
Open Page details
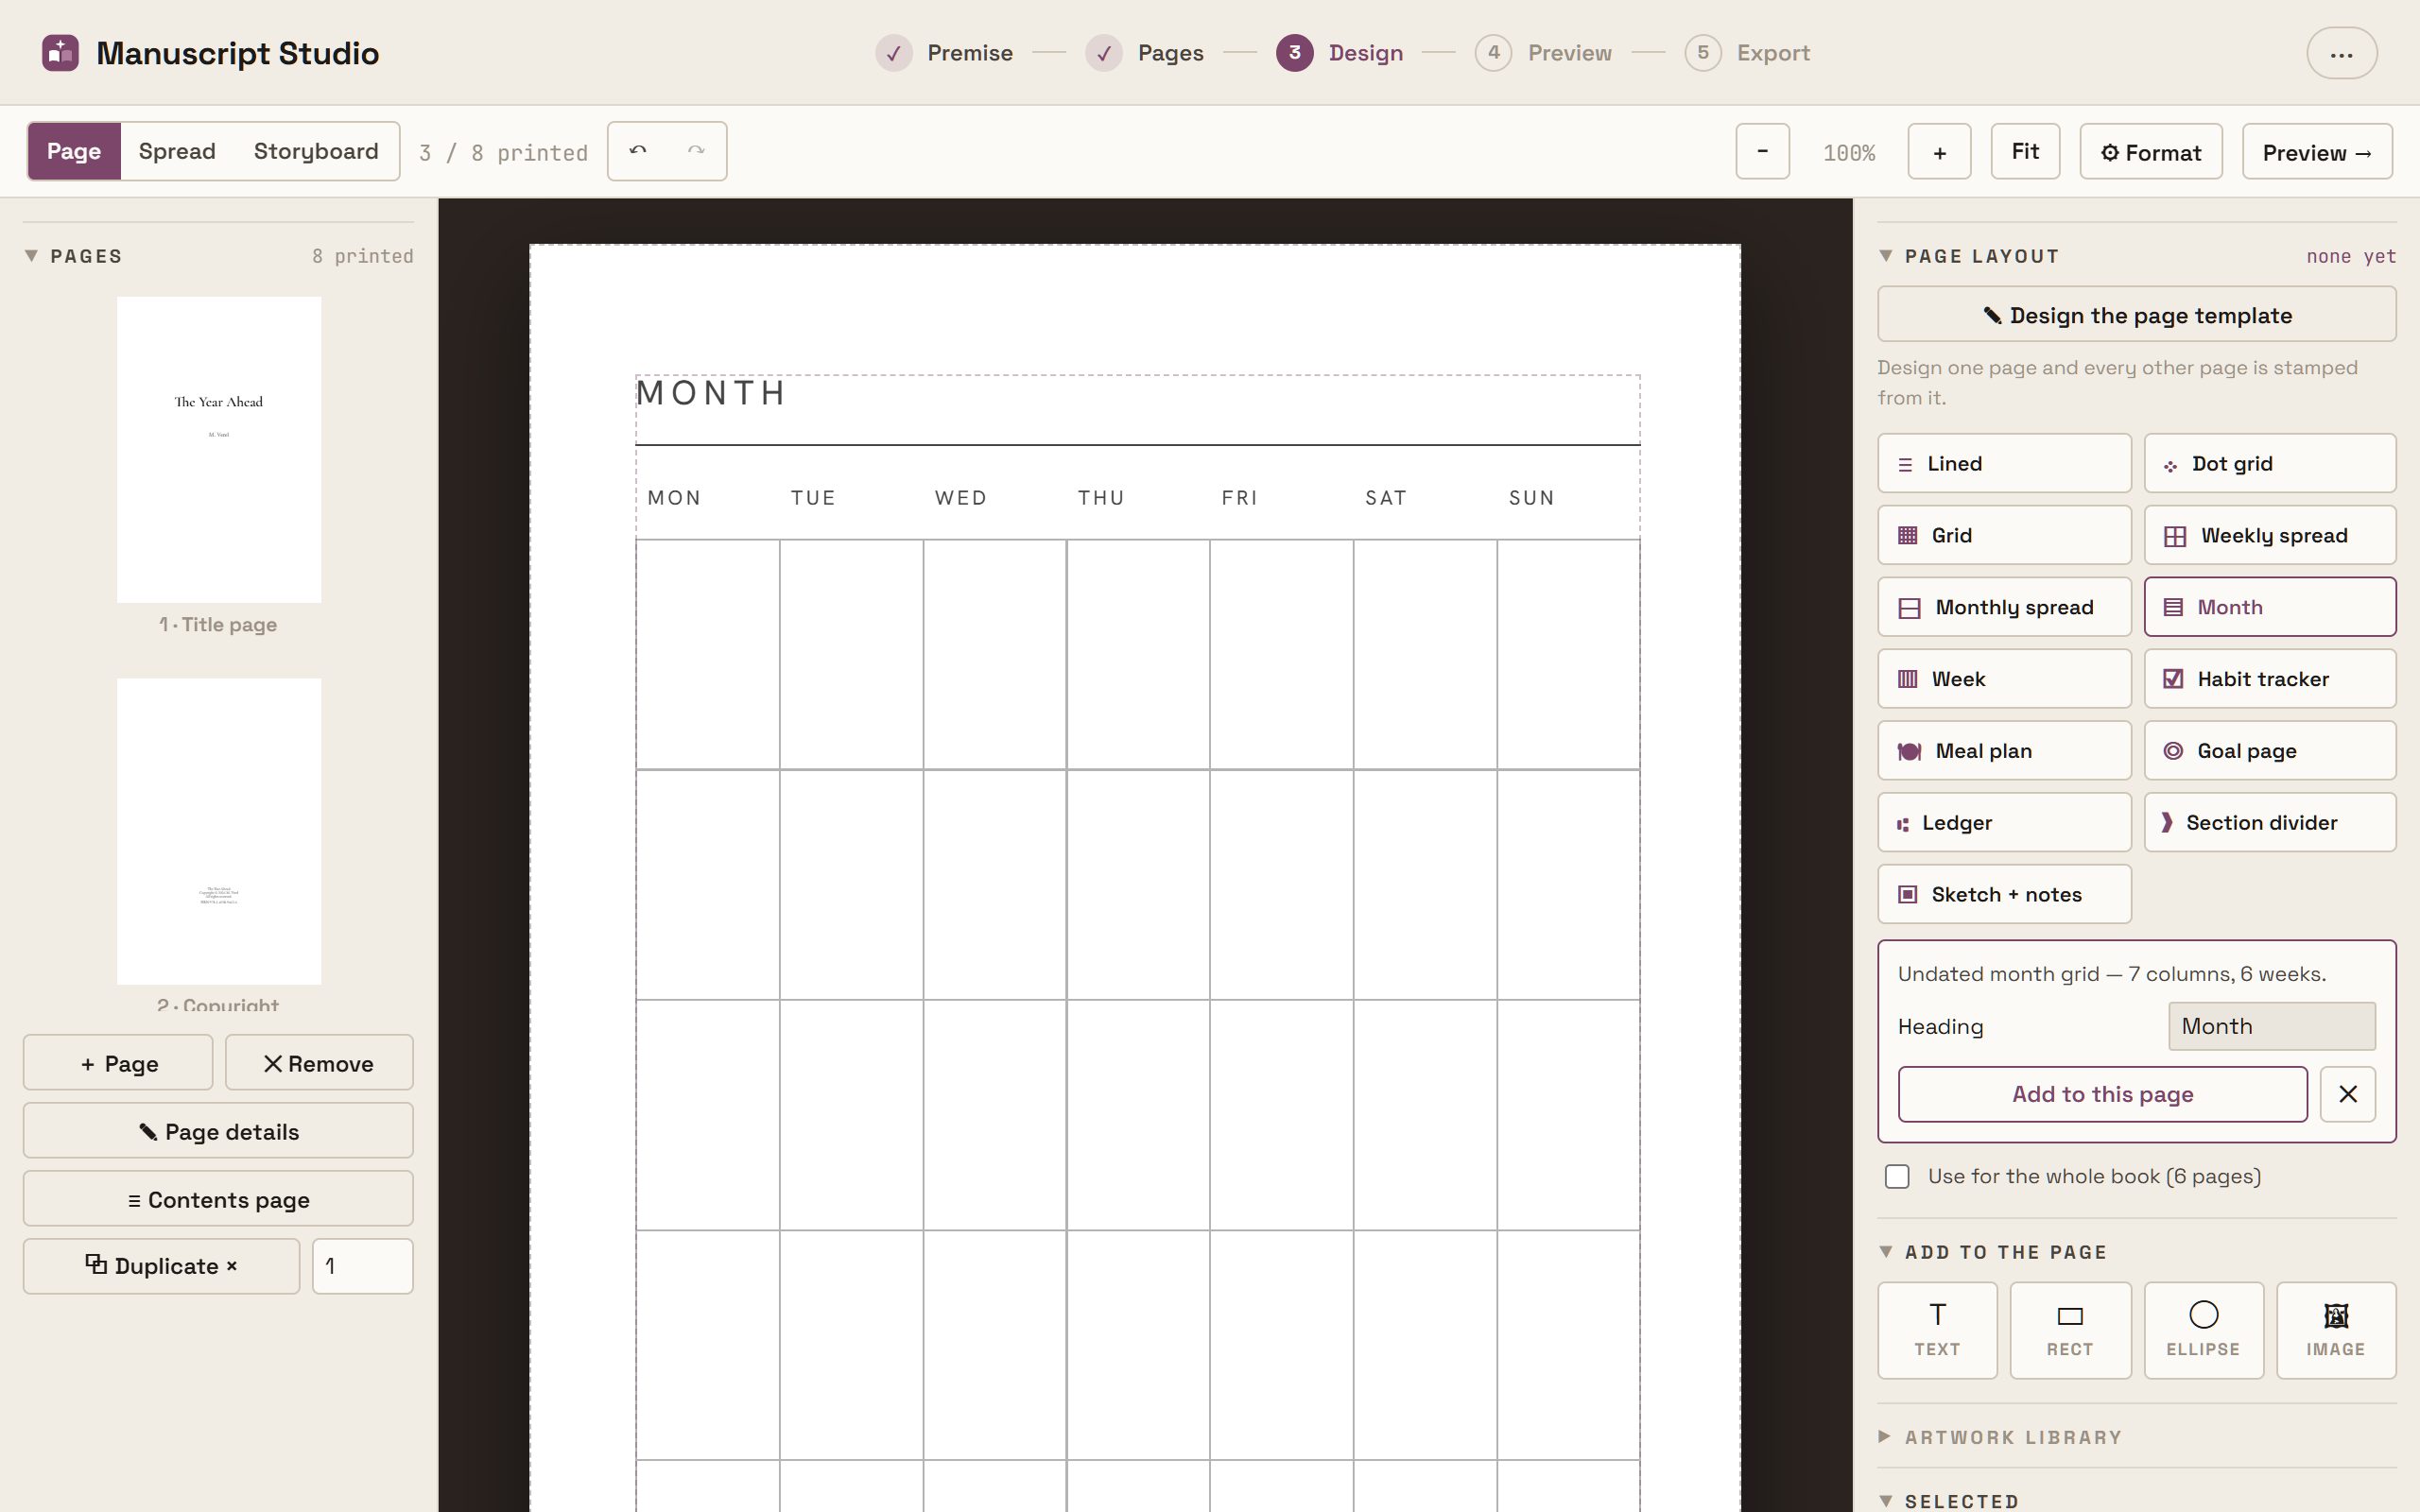pyautogui.click(x=218, y=1131)
